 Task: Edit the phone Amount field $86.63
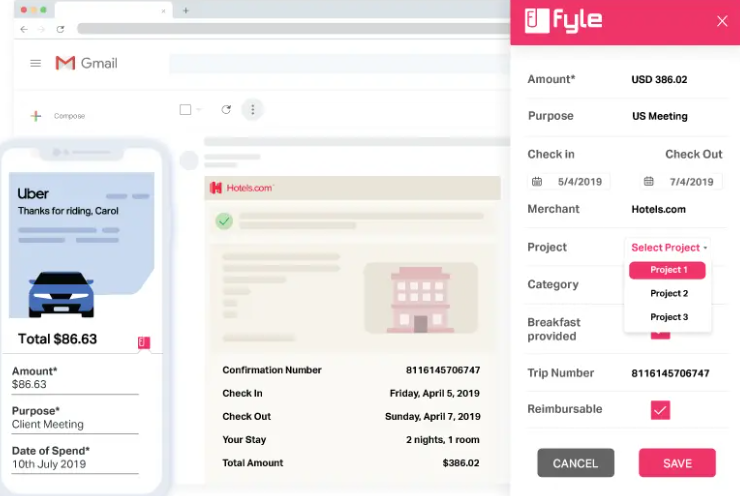coord(75,384)
